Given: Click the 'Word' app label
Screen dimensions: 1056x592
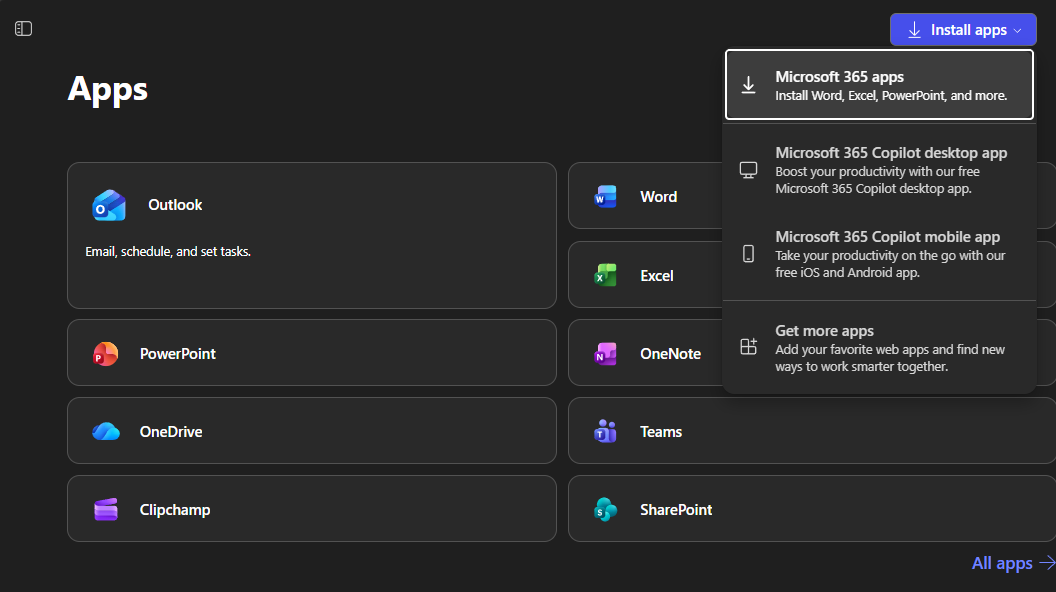Looking at the screenshot, I should point(659,197).
